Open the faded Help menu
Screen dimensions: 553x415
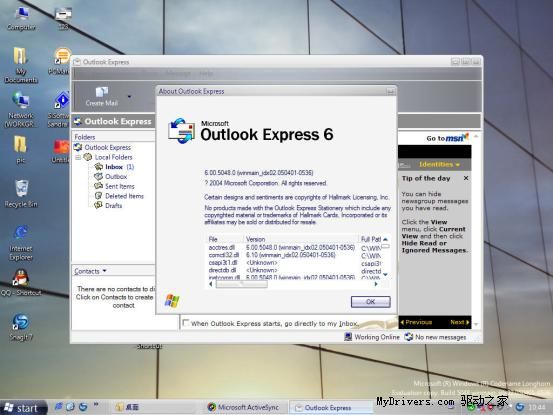click(206, 73)
